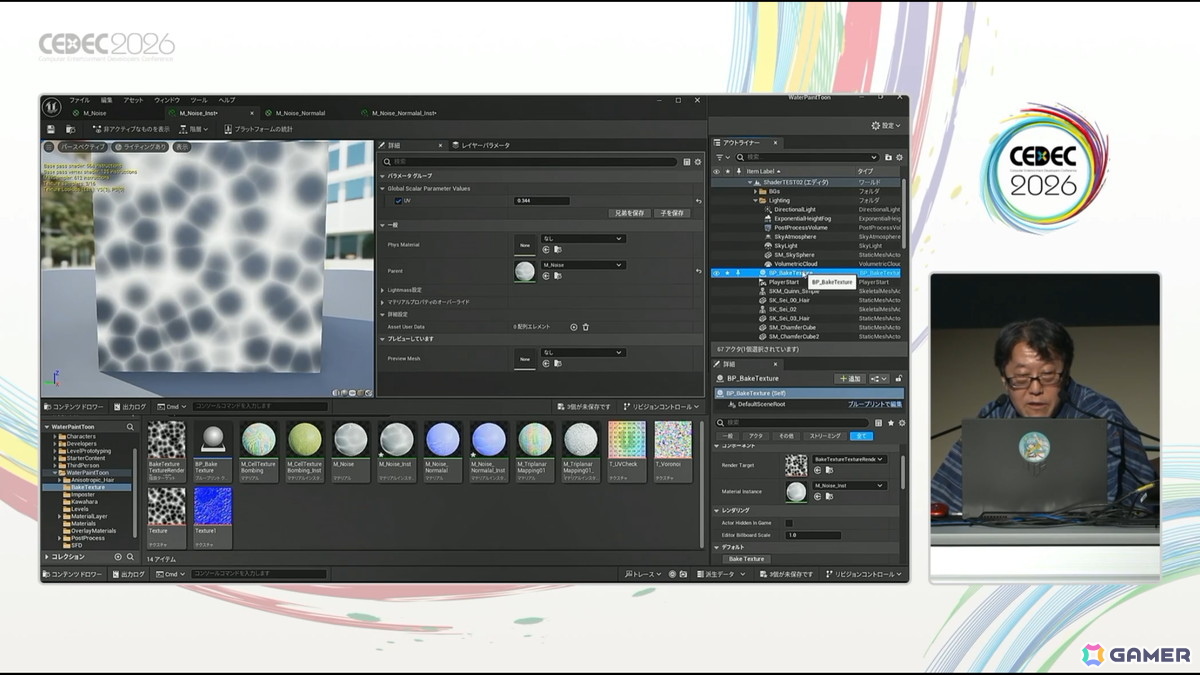This screenshot has width=1200, height=675.
Task: Click the UV value field 0.344
Action: pos(542,201)
